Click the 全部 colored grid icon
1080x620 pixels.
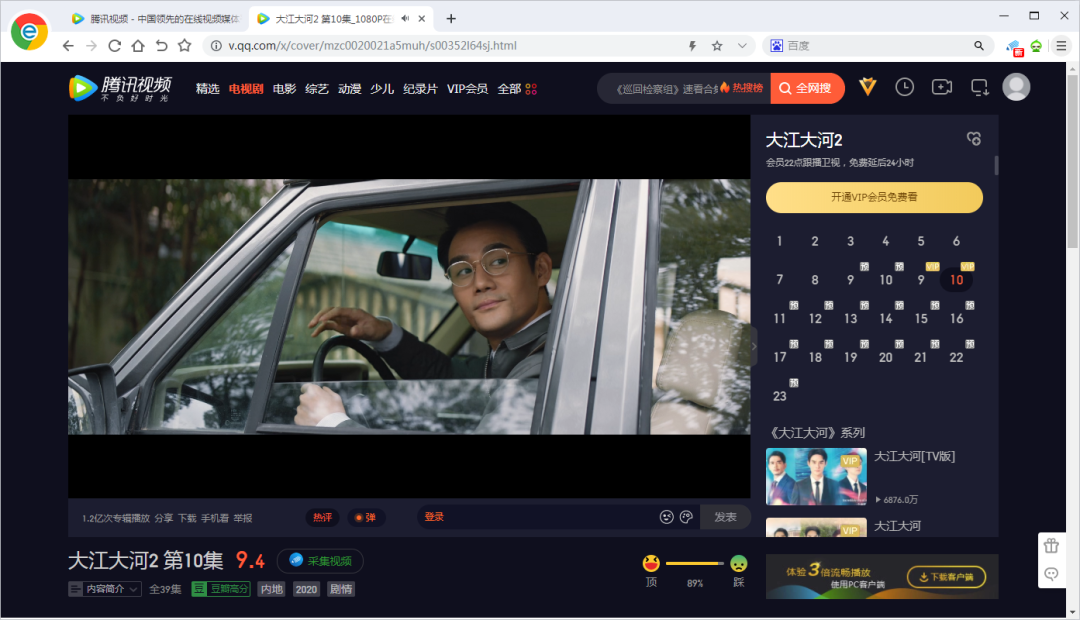point(531,89)
